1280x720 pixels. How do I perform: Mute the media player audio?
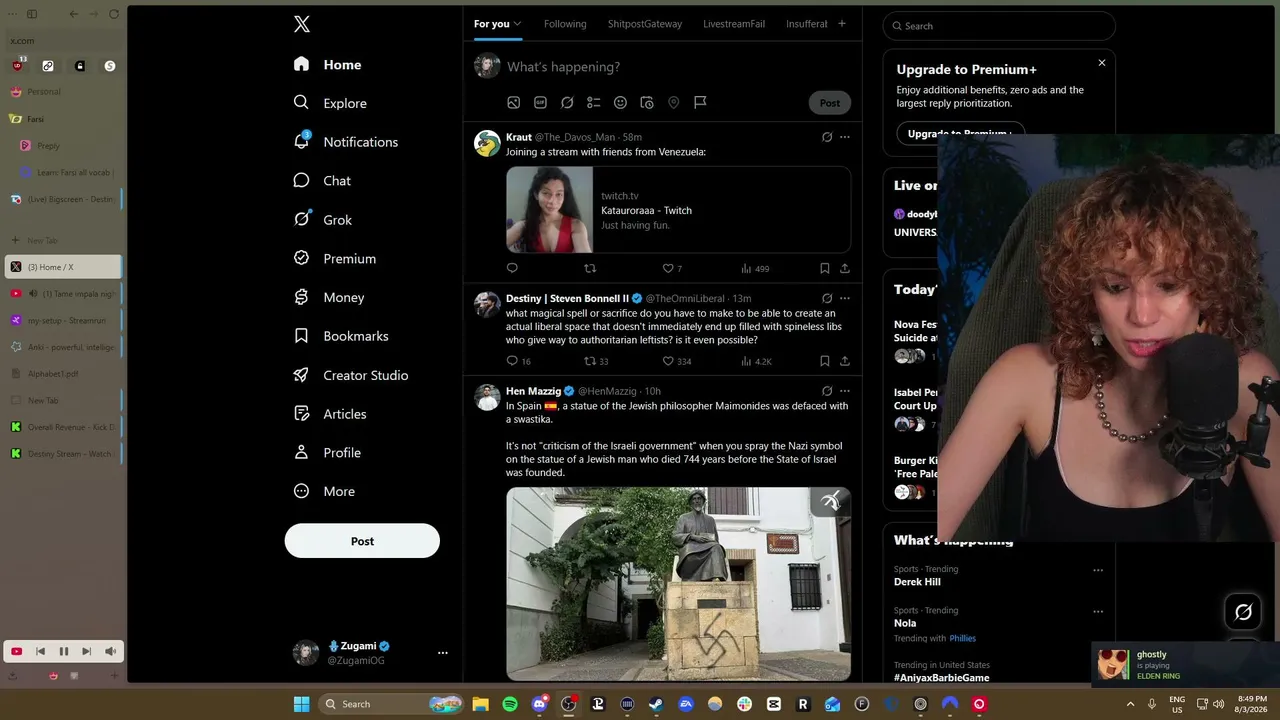110,651
